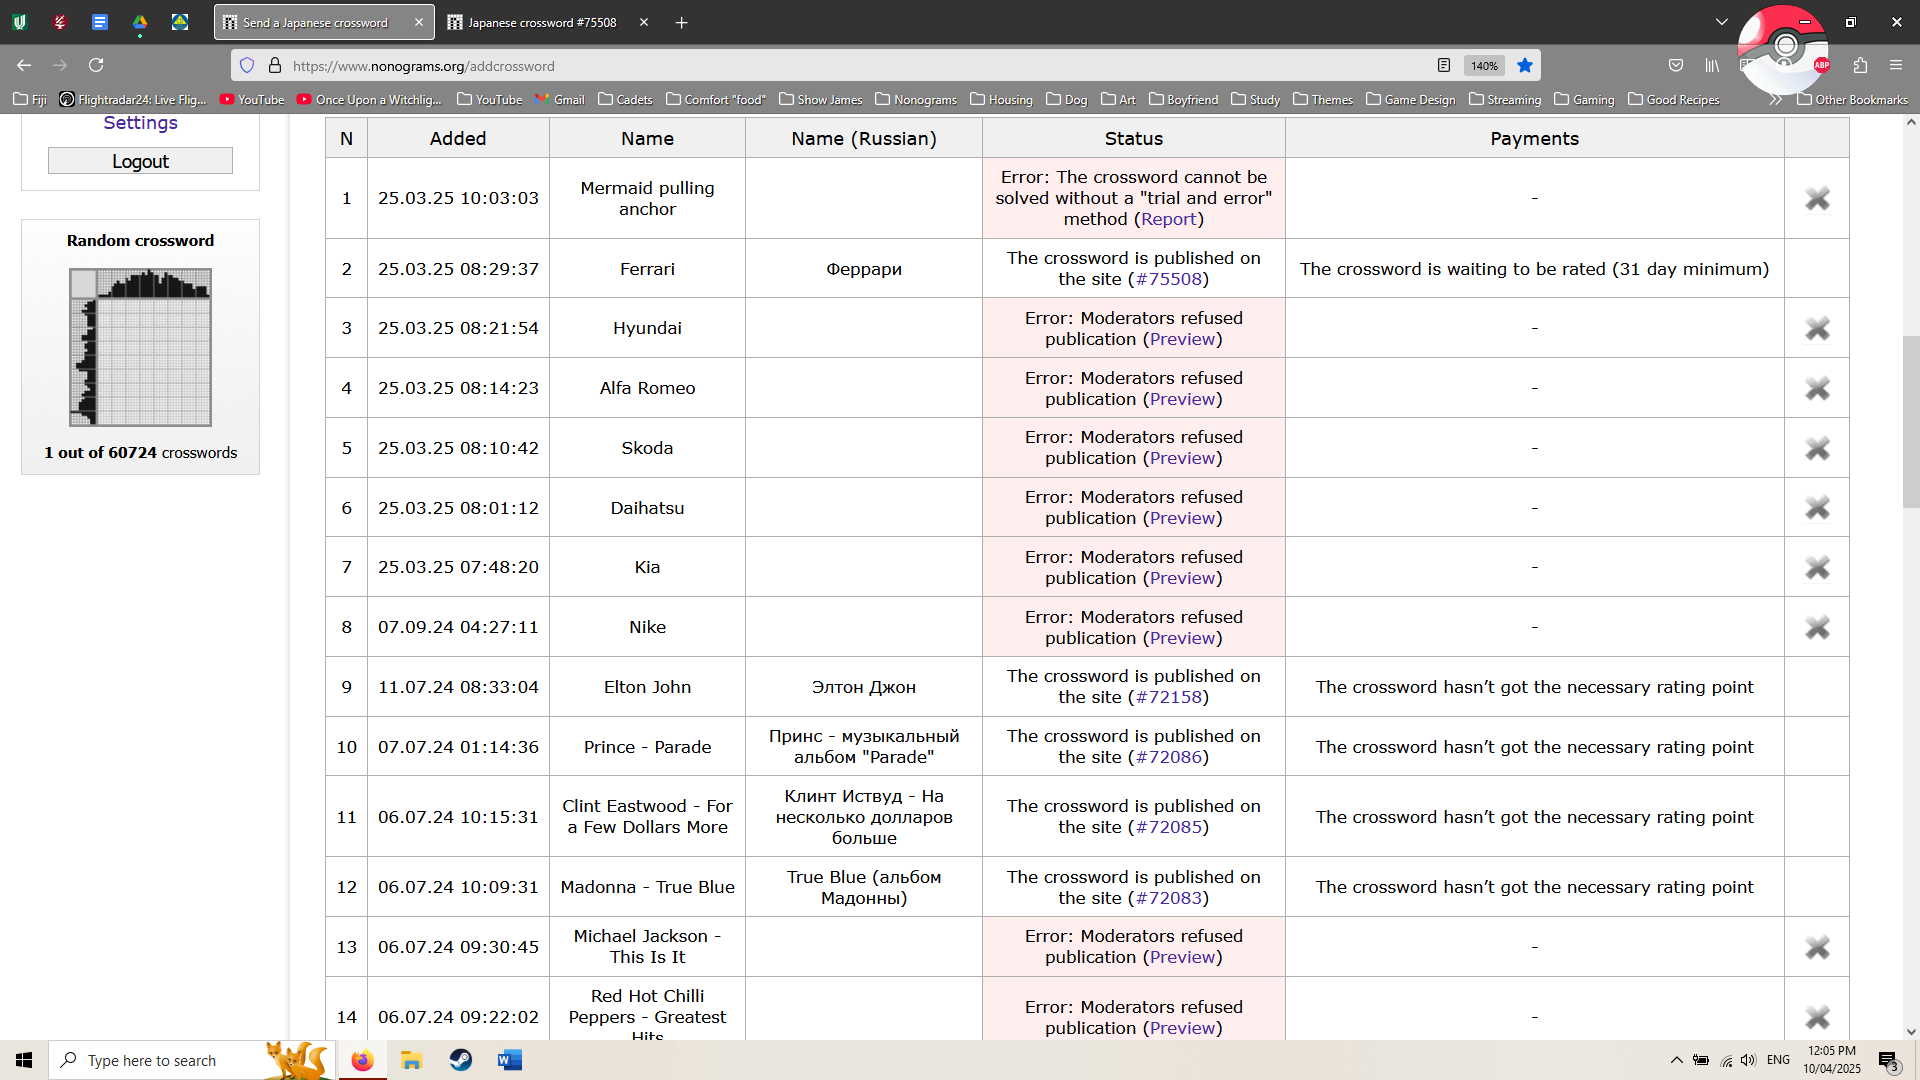Open the Gmail bookmark
This screenshot has height=1080, width=1920.
pos(559,99)
